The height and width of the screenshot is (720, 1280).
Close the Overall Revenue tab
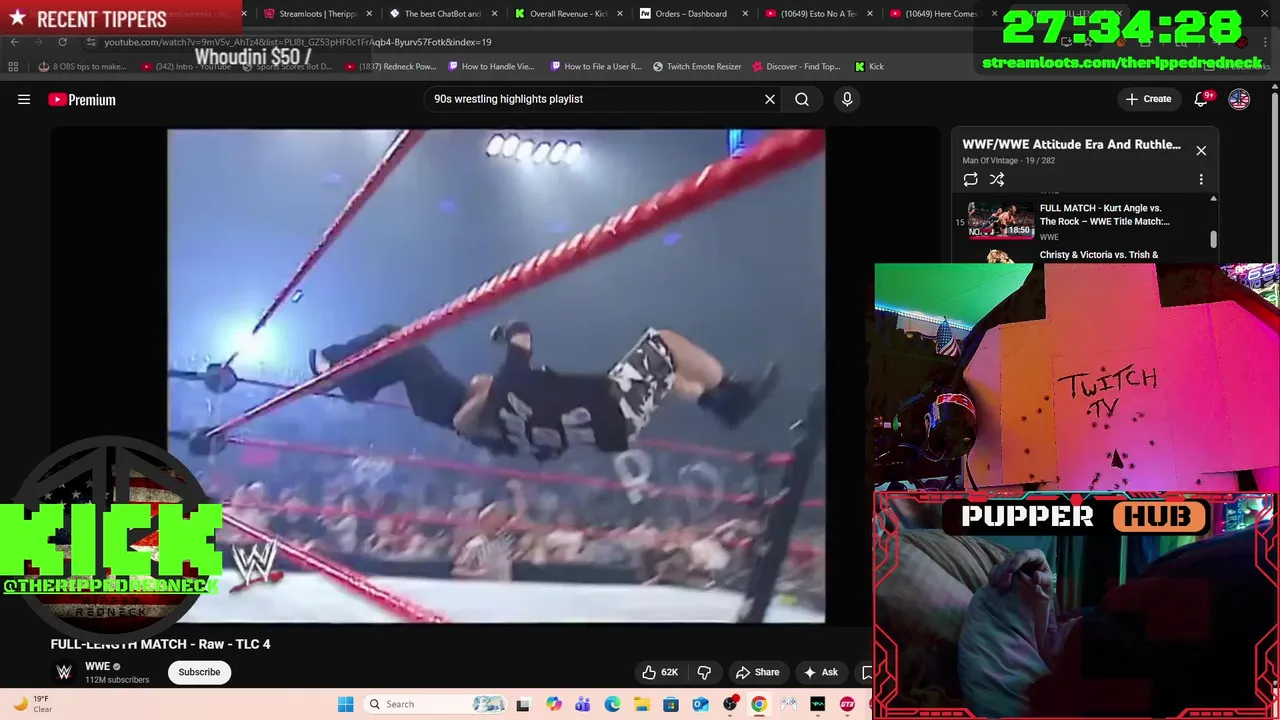621,14
